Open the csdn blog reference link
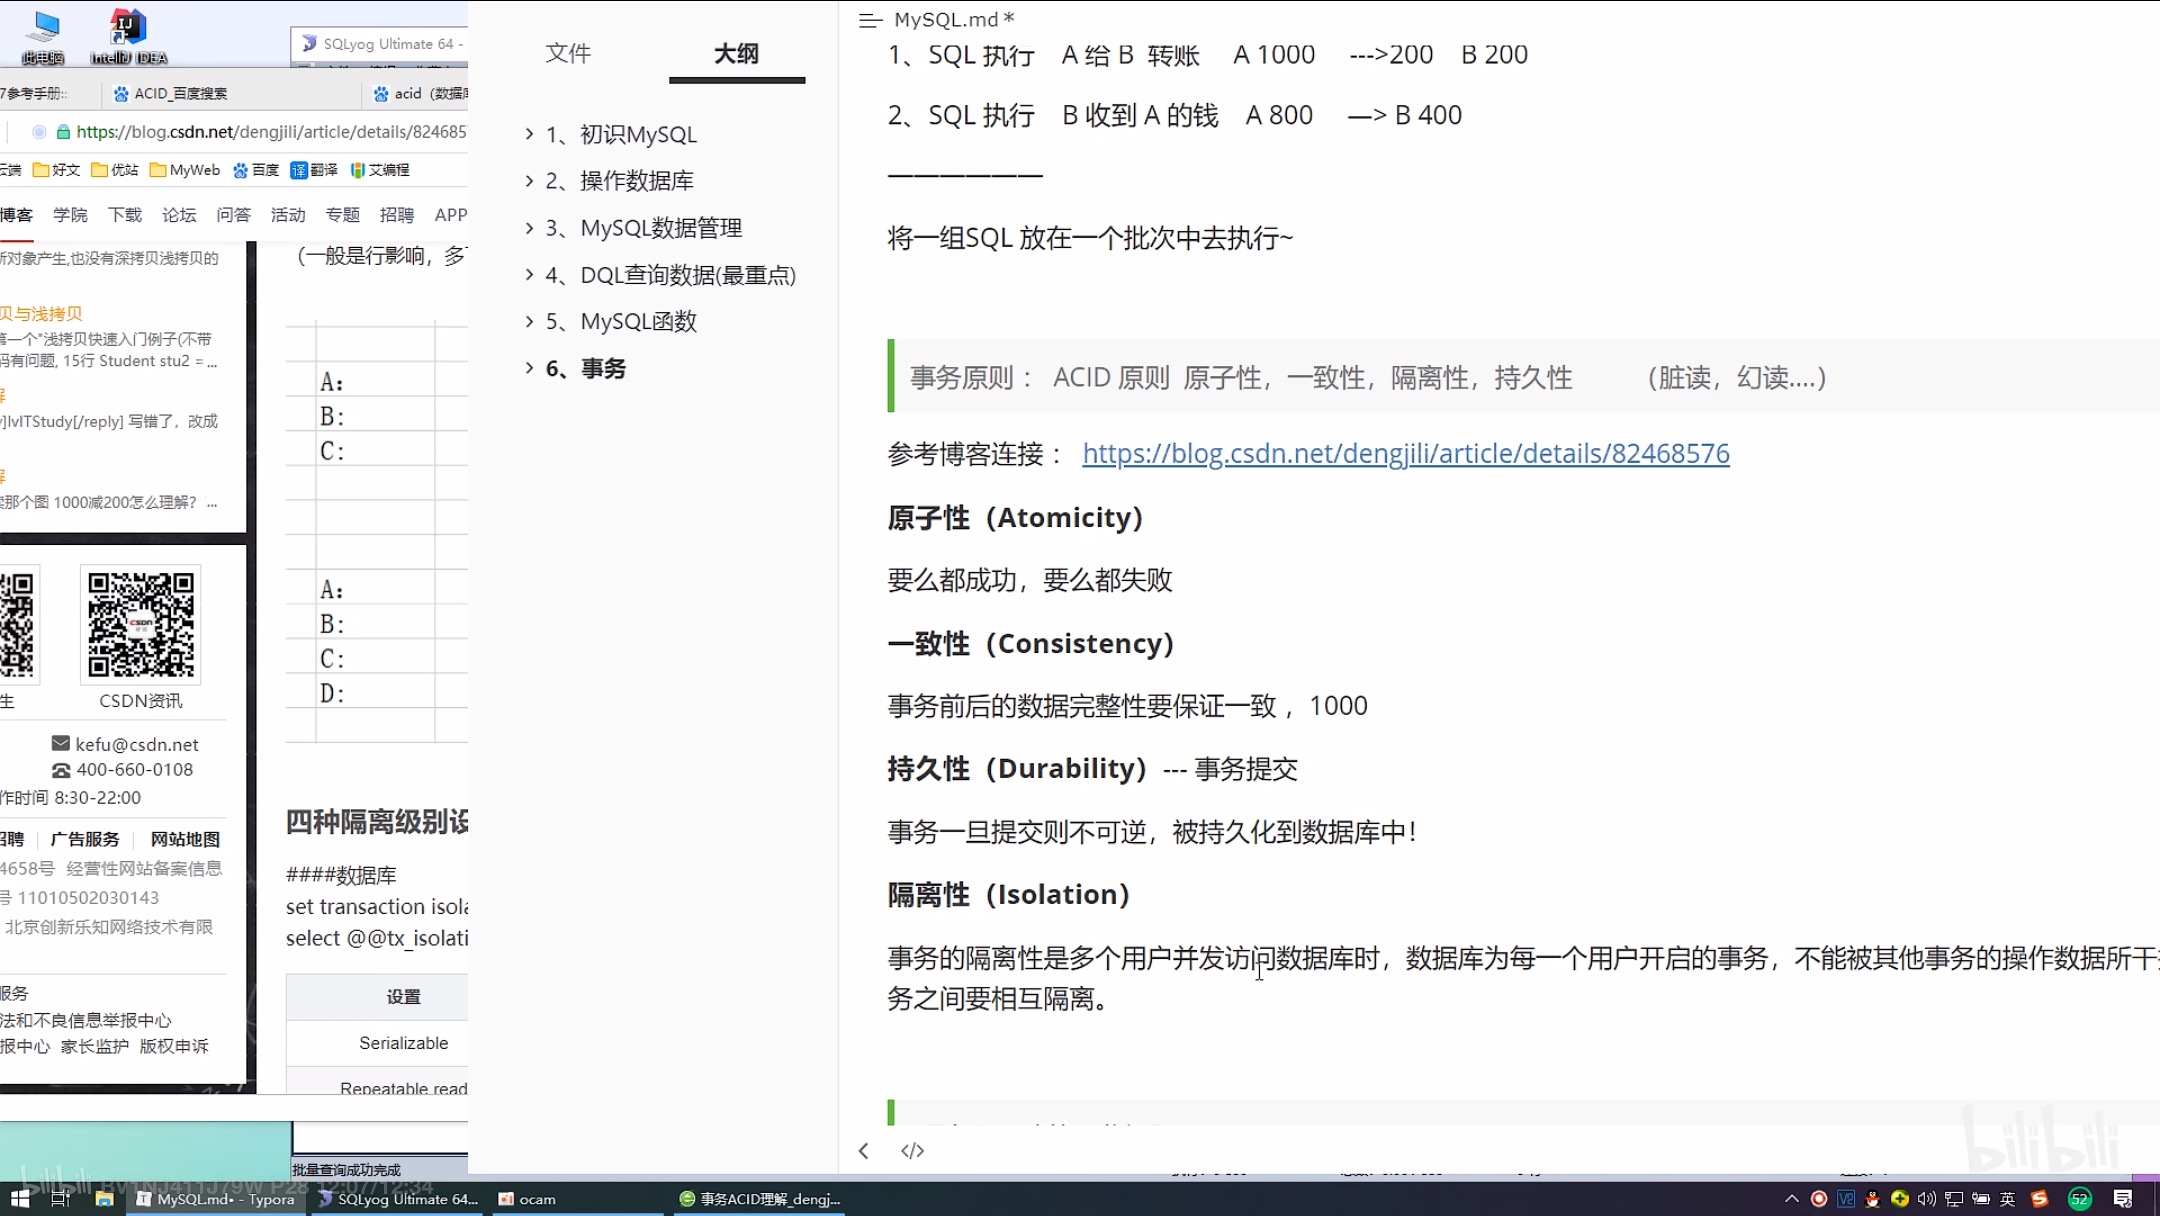The width and height of the screenshot is (2160, 1216). (x=1405, y=454)
